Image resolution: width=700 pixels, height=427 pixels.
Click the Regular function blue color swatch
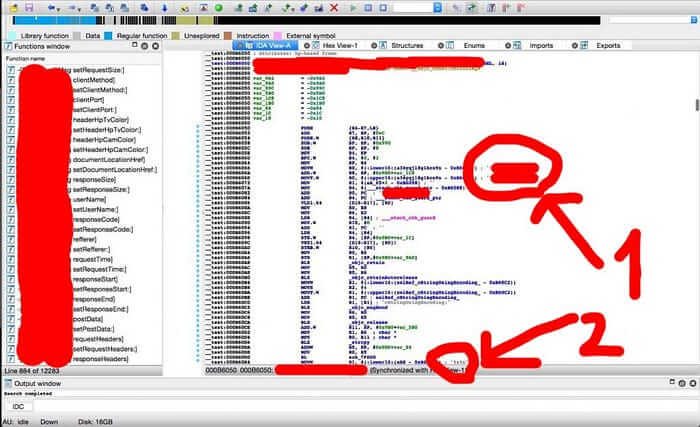pos(109,34)
